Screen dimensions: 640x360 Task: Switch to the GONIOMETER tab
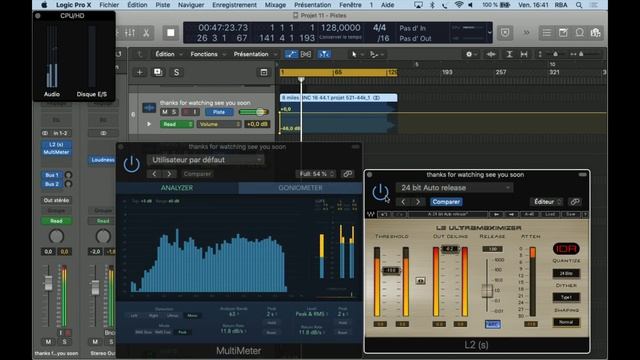[300, 188]
